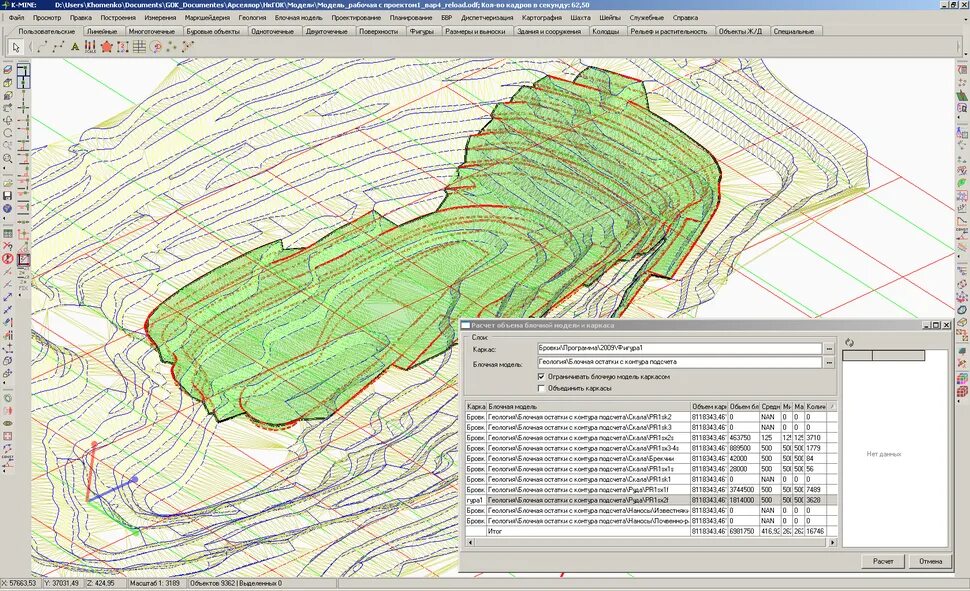The height and width of the screenshot is (591, 970).
Task: Click the magnifier zoom icon in left toolbar
Action: point(7,158)
